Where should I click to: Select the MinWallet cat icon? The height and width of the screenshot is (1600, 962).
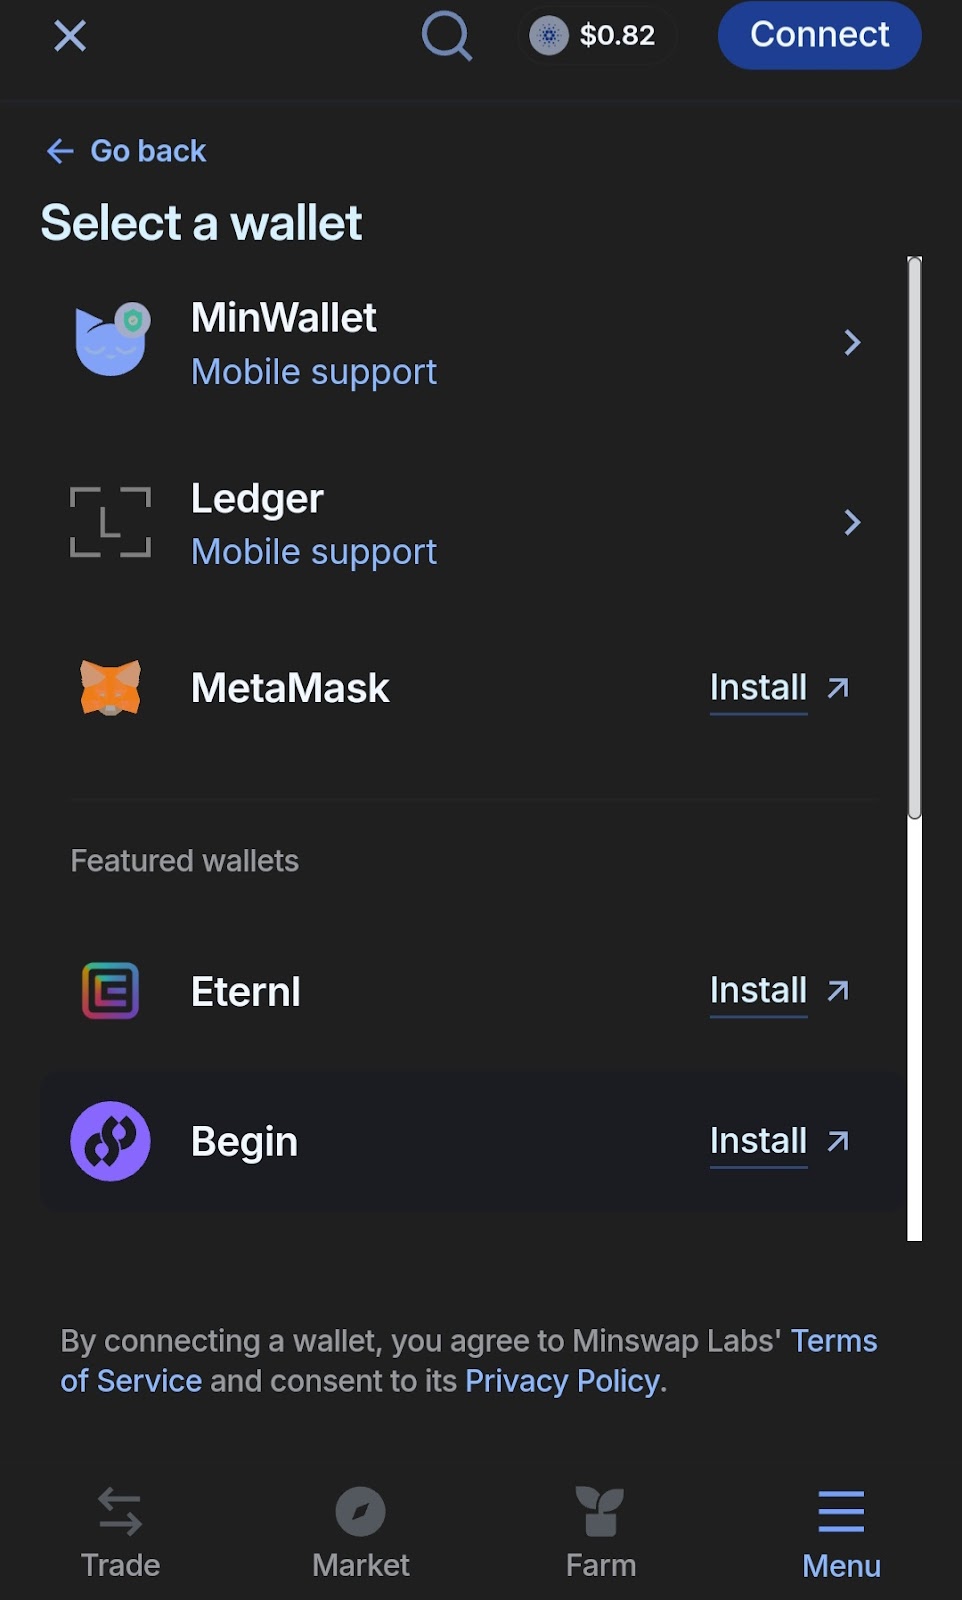(x=112, y=338)
